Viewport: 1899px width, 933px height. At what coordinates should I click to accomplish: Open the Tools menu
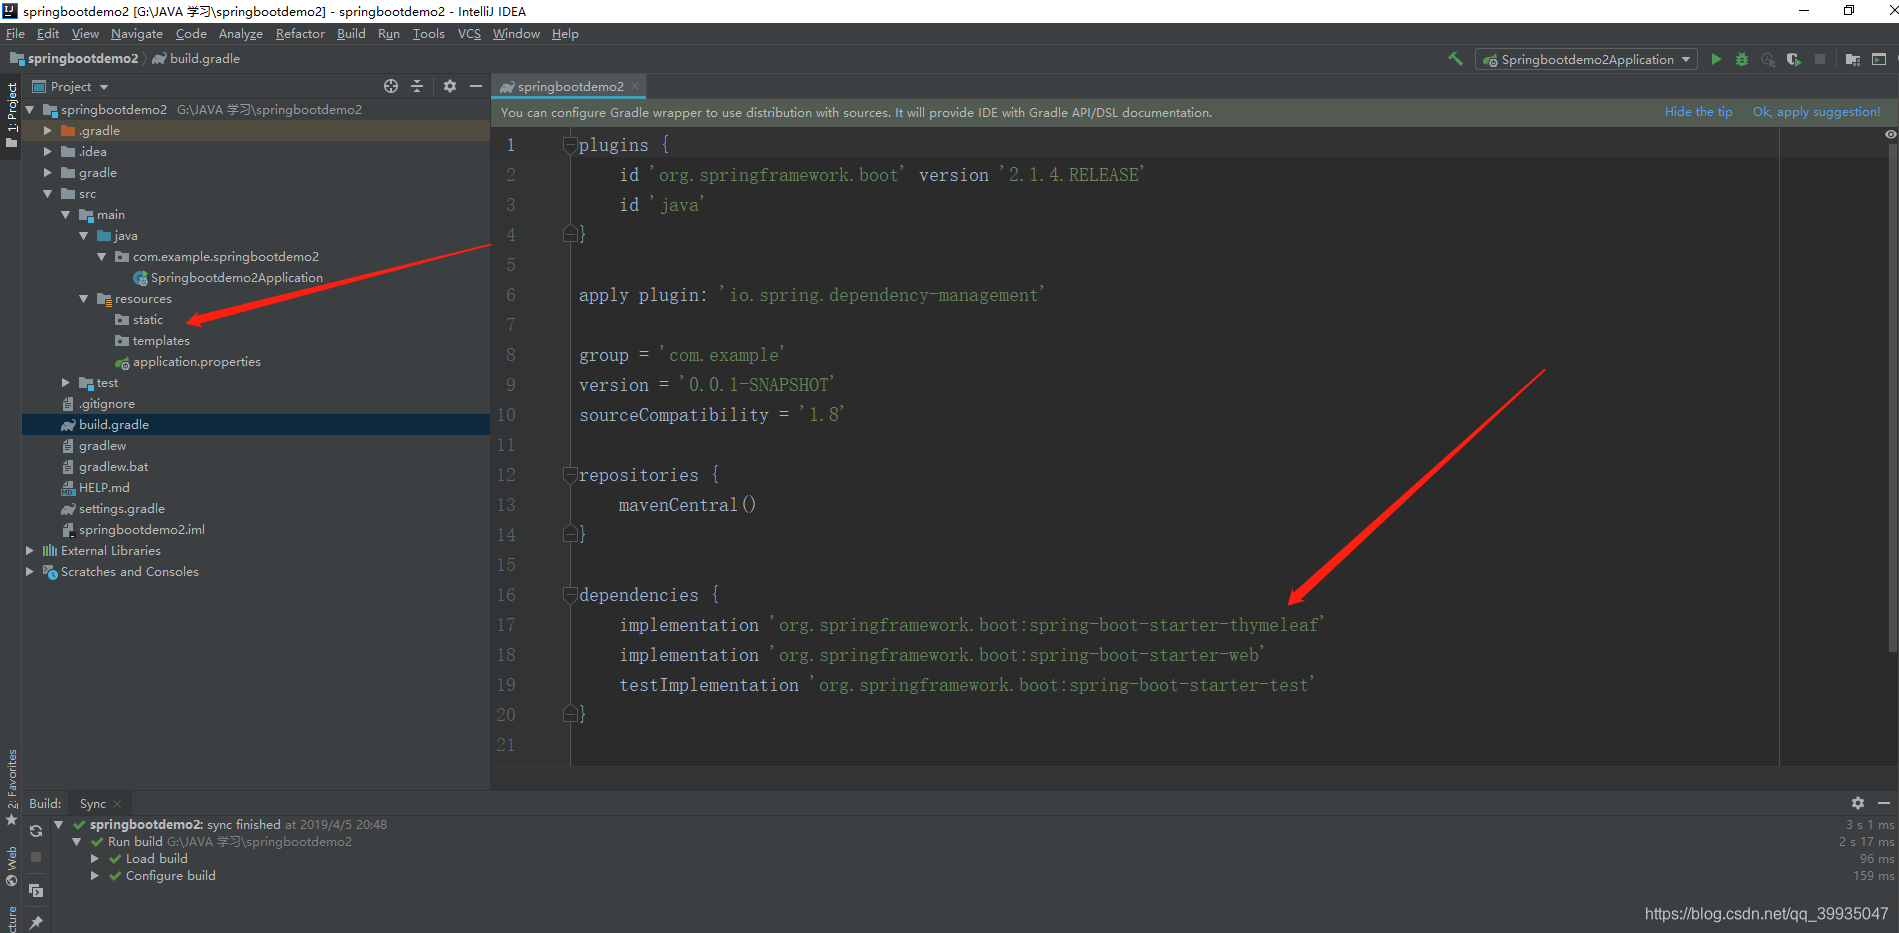coord(428,34)
